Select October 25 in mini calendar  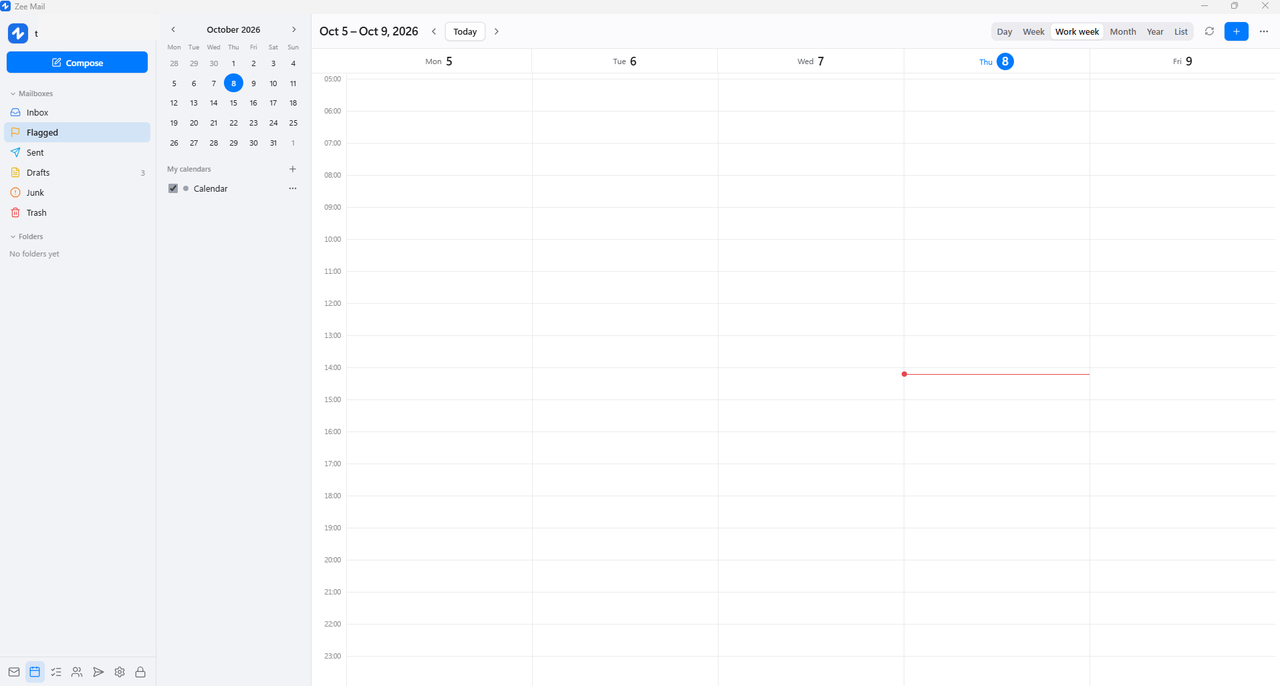[293, 123]
